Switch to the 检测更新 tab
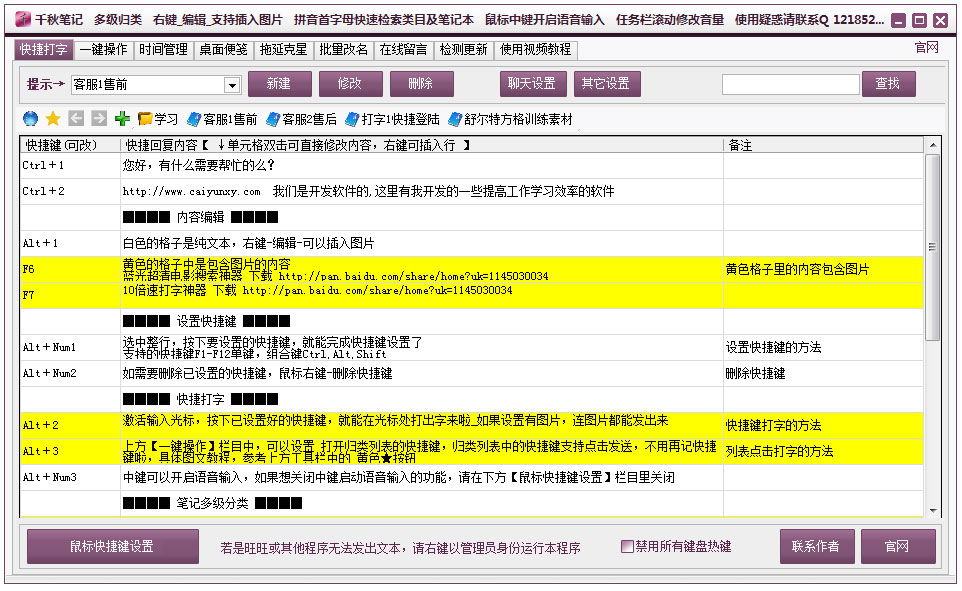Screen dimensions: 962x591 (464, 50)
